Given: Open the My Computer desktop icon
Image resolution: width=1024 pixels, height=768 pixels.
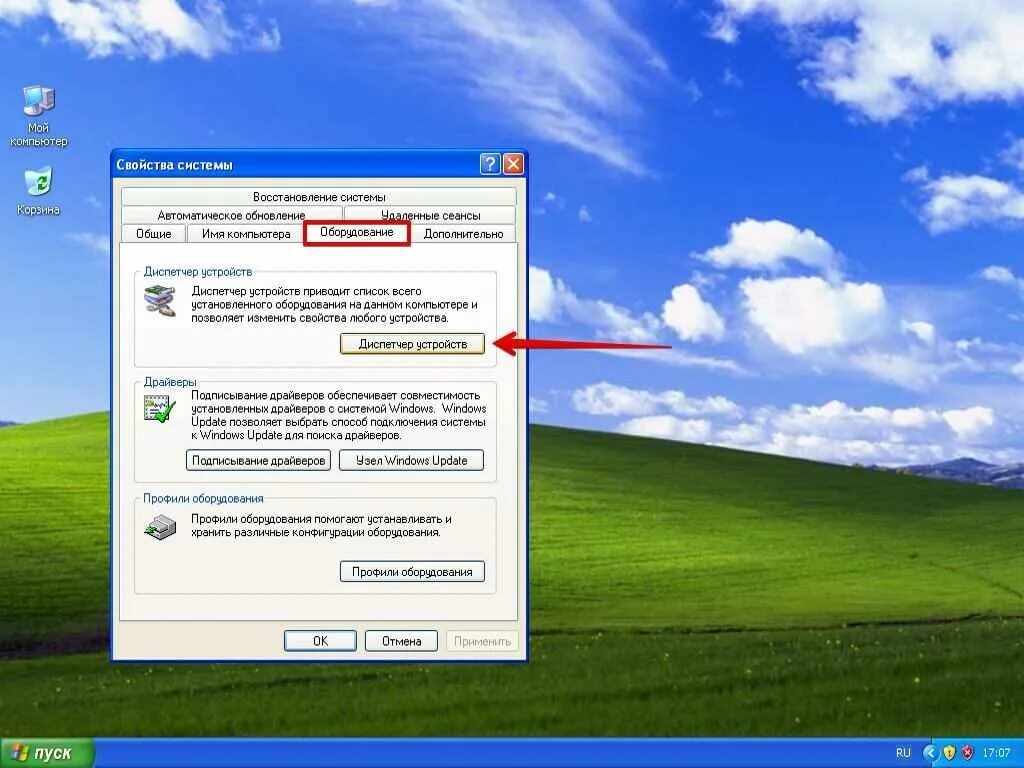Looking at the screenshot, I should point(39,116).
